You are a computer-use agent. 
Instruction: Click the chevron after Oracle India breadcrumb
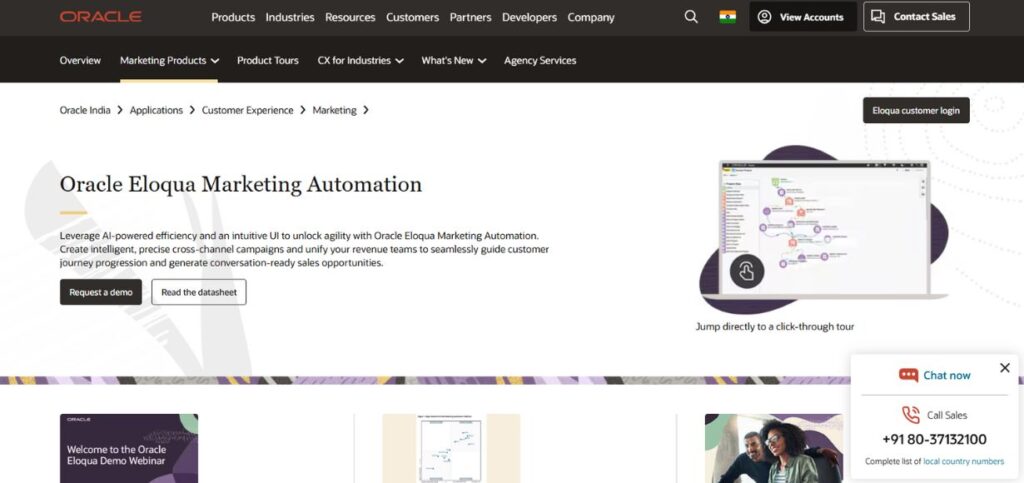click(x=120, y=110)
